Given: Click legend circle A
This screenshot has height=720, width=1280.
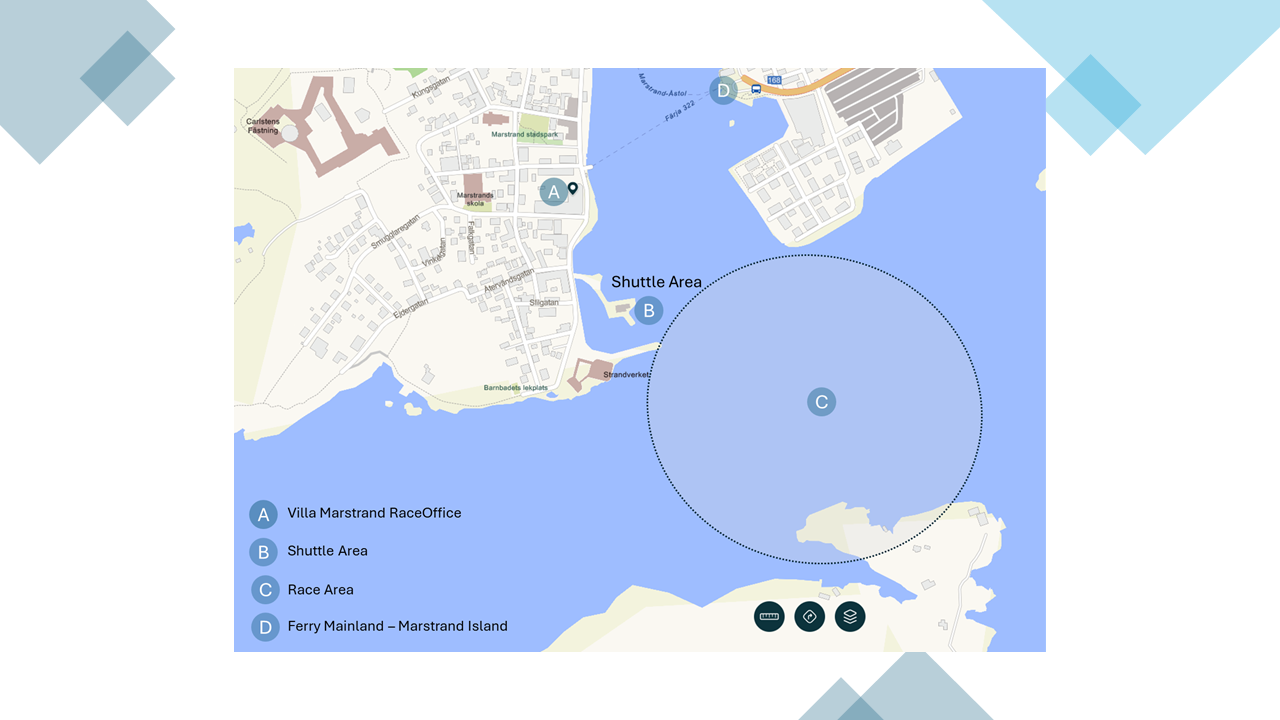Looking at the screenshot, I should pos(263,514).
